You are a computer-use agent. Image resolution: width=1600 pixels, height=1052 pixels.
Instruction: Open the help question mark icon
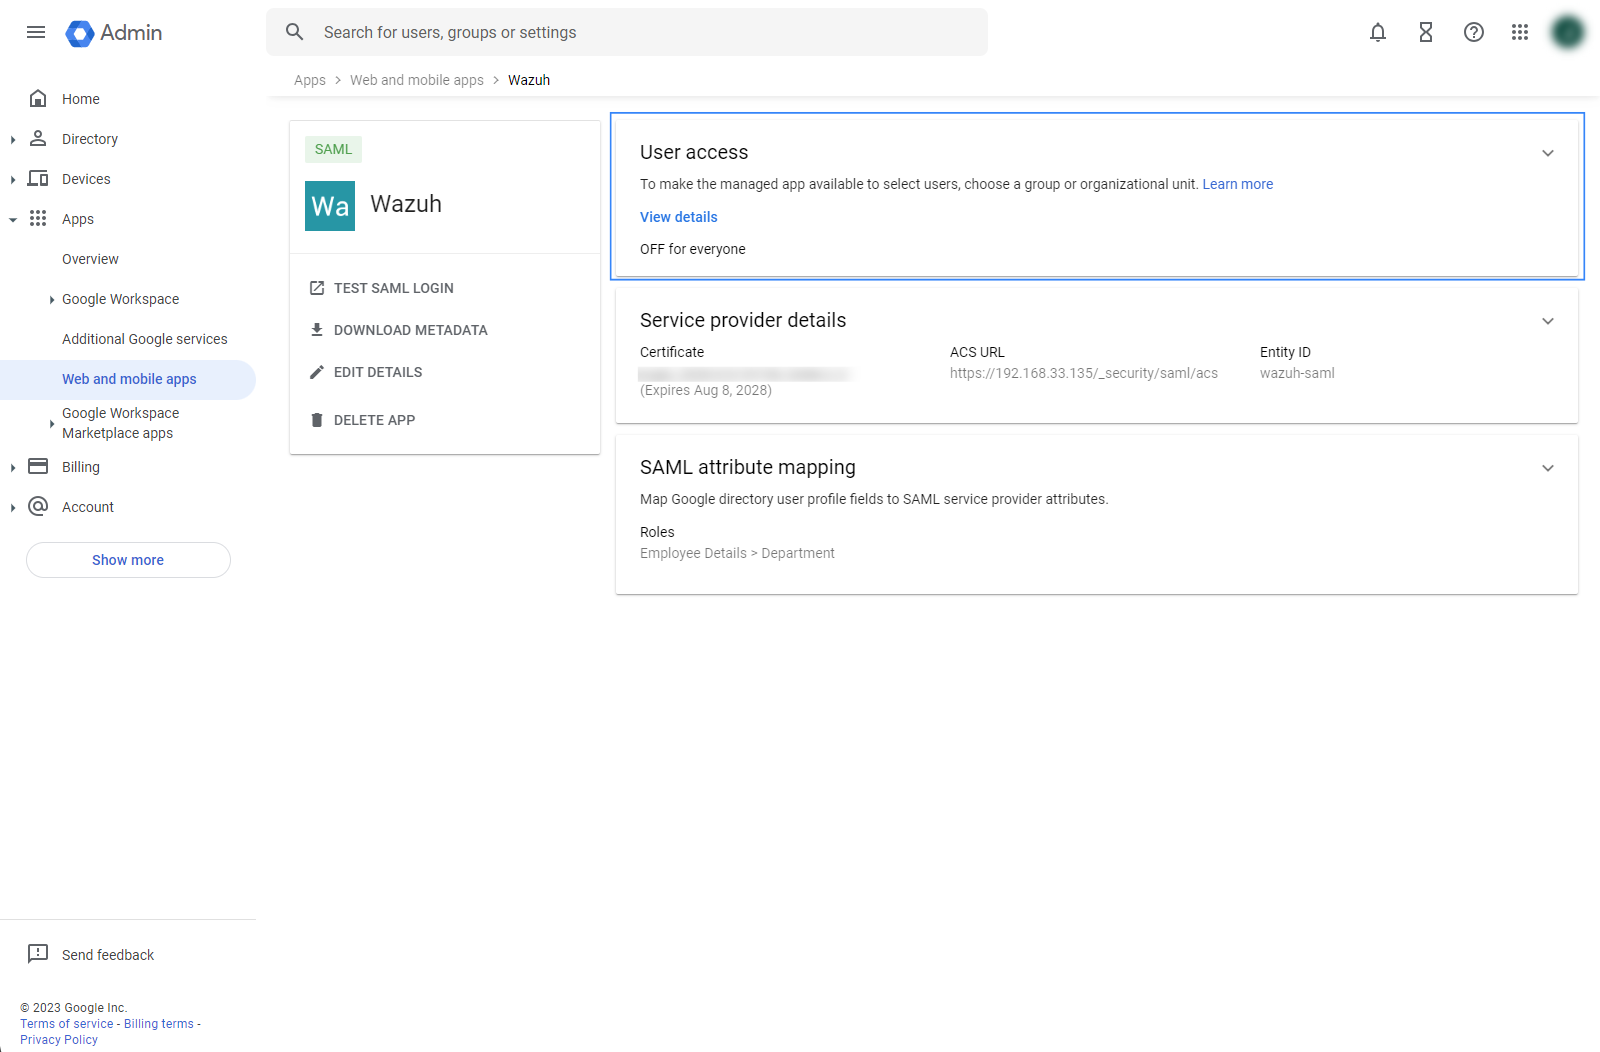pos(1473,32)
